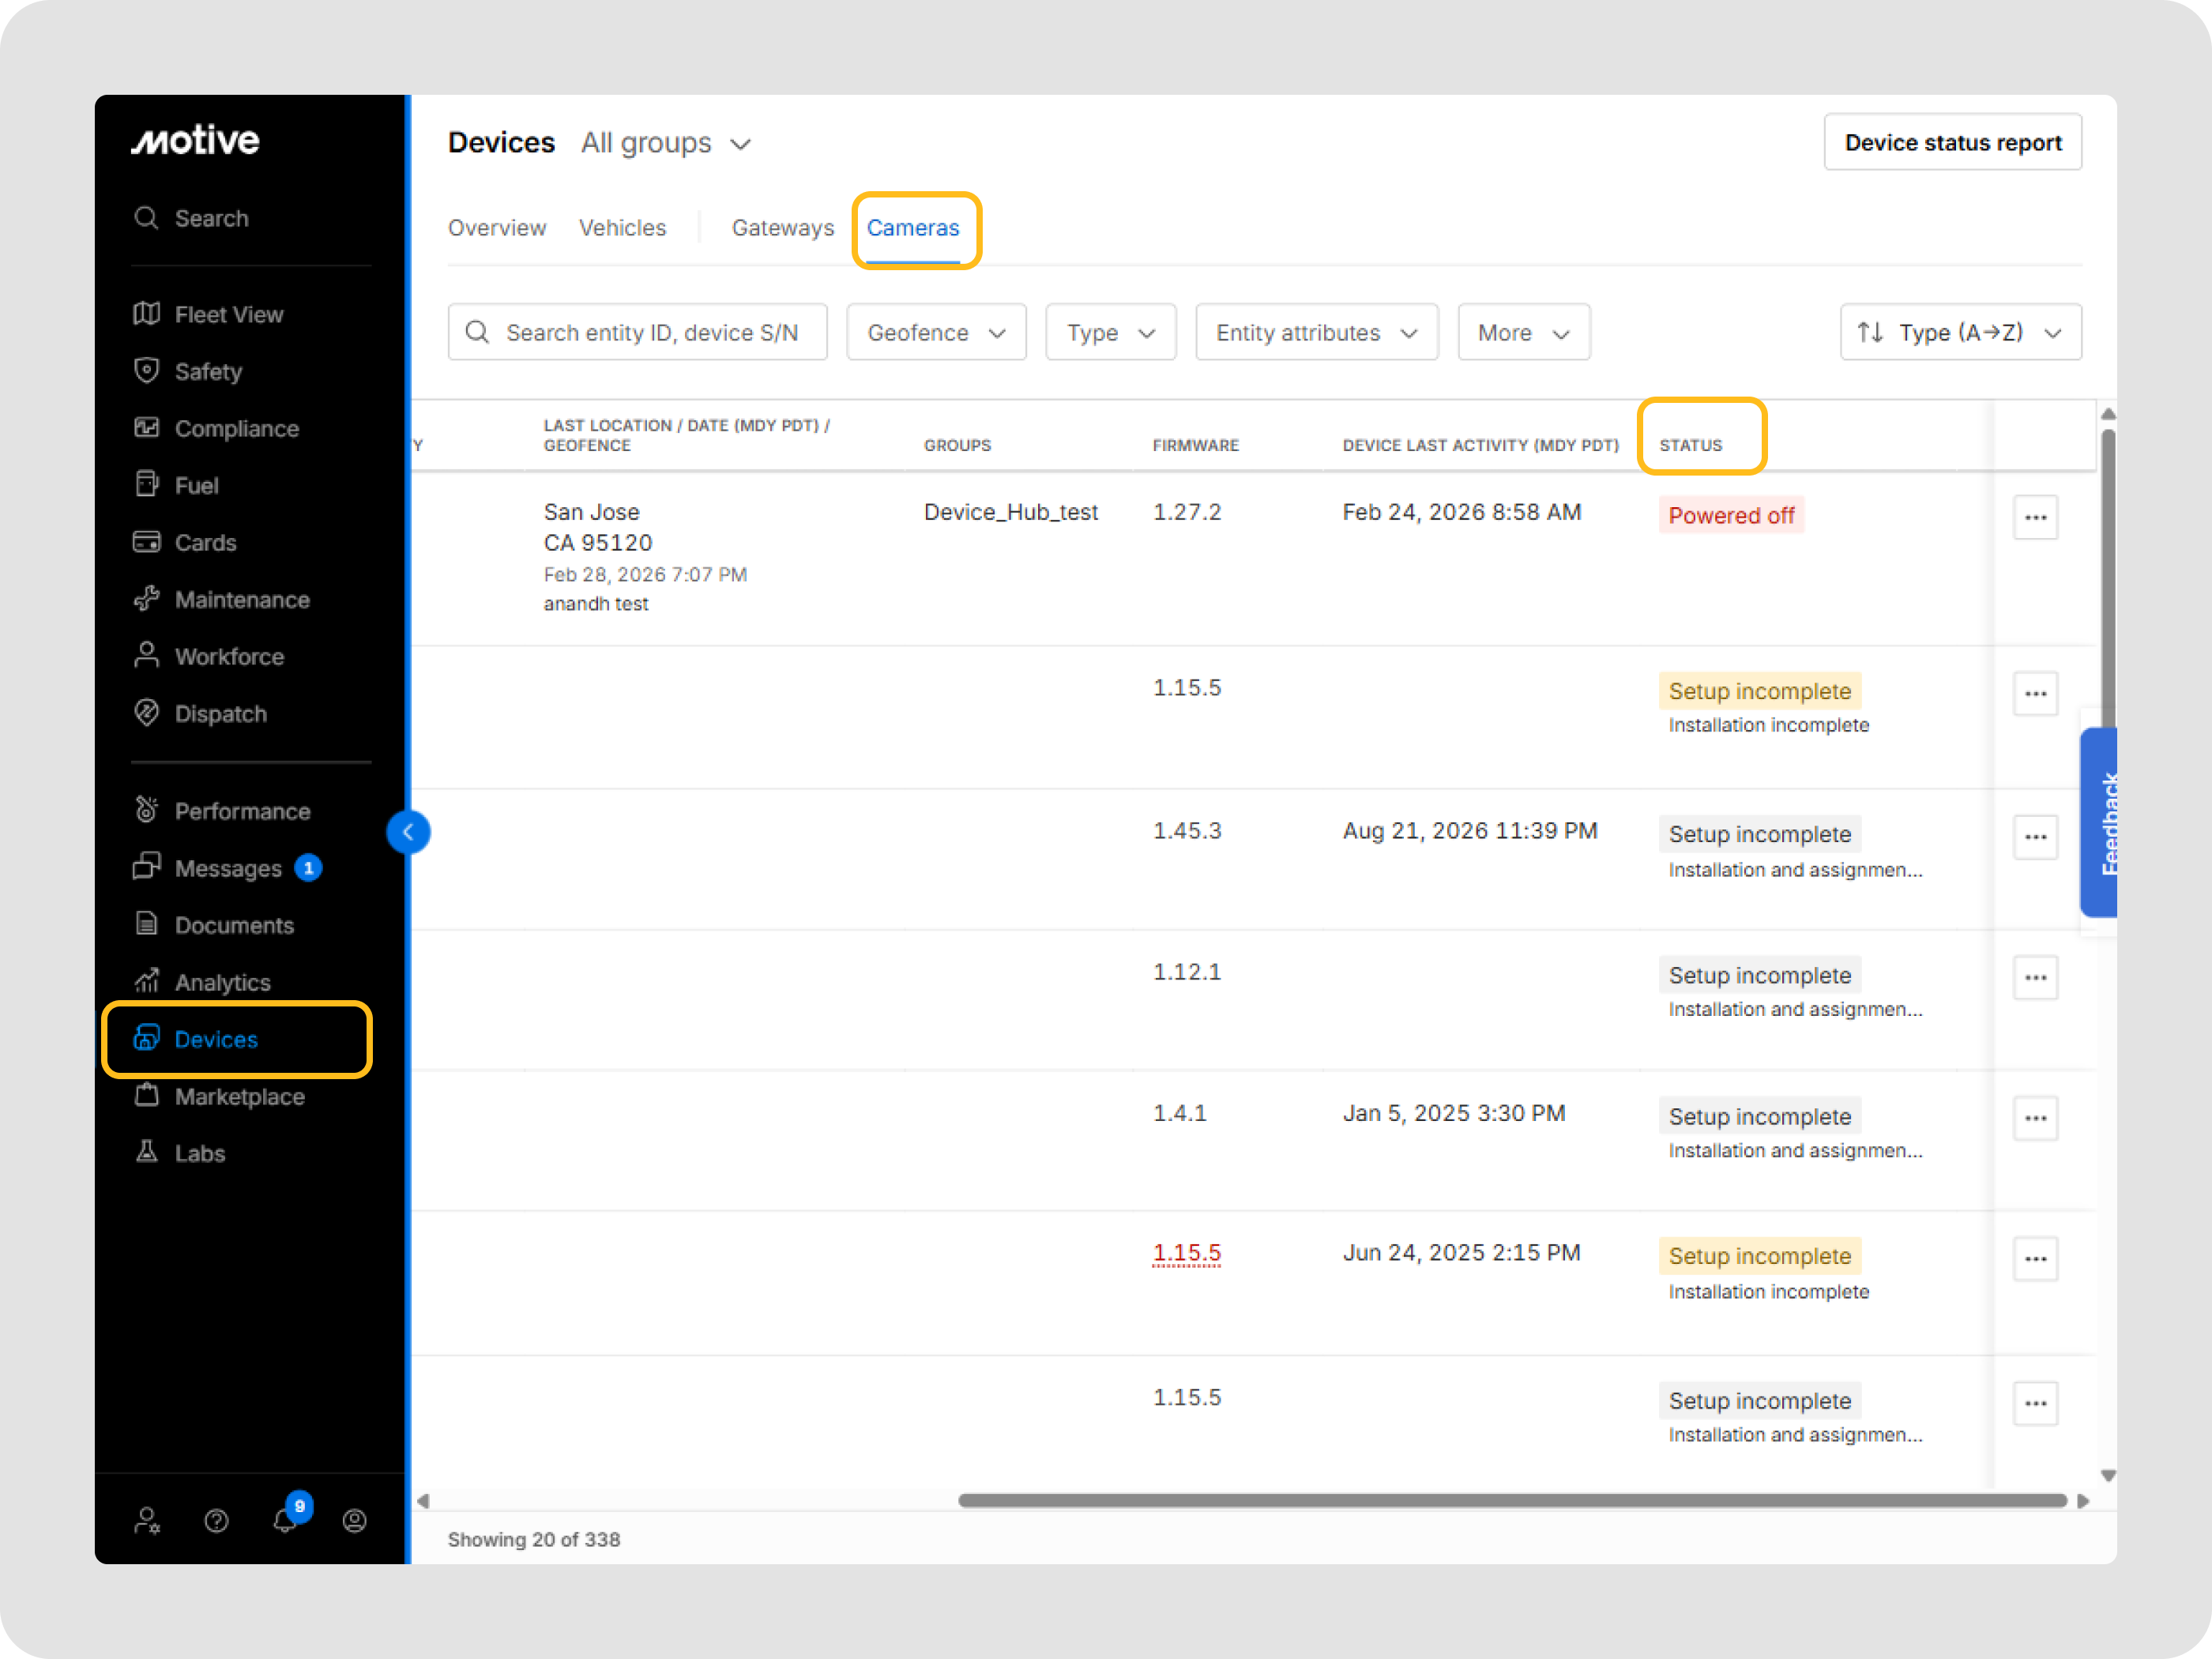Screen dimensions: 2212x1659
Task: Click Device status report button
Action: (x=1953, y=143)
